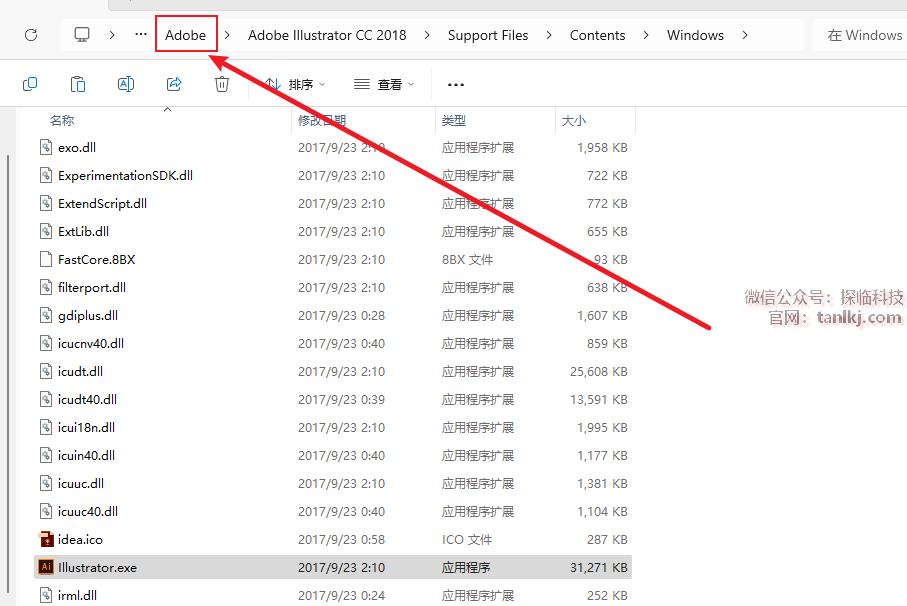Click the 25,608 KB size cell
Screen dimensions: 907x606
[599, 371]
